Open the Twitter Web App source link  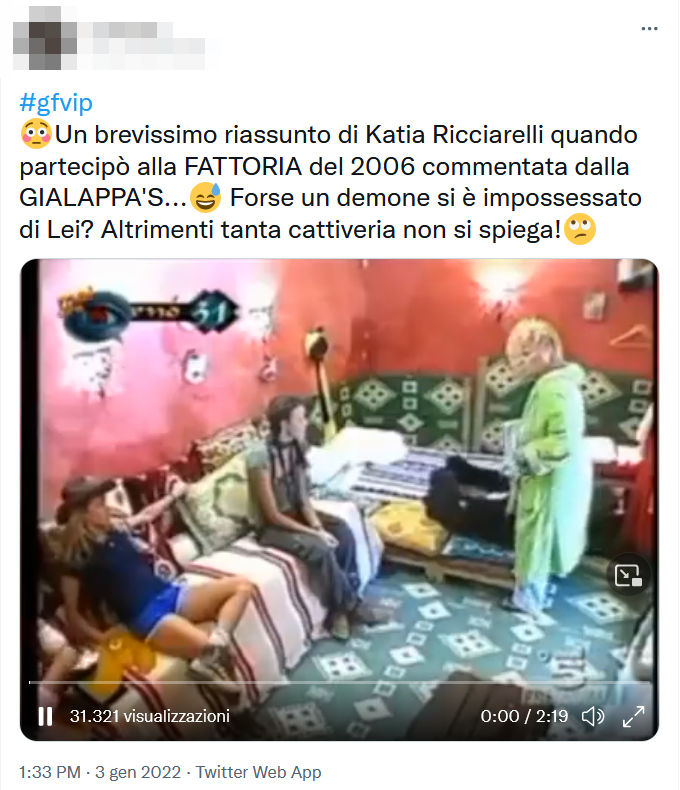click(258, 772)
